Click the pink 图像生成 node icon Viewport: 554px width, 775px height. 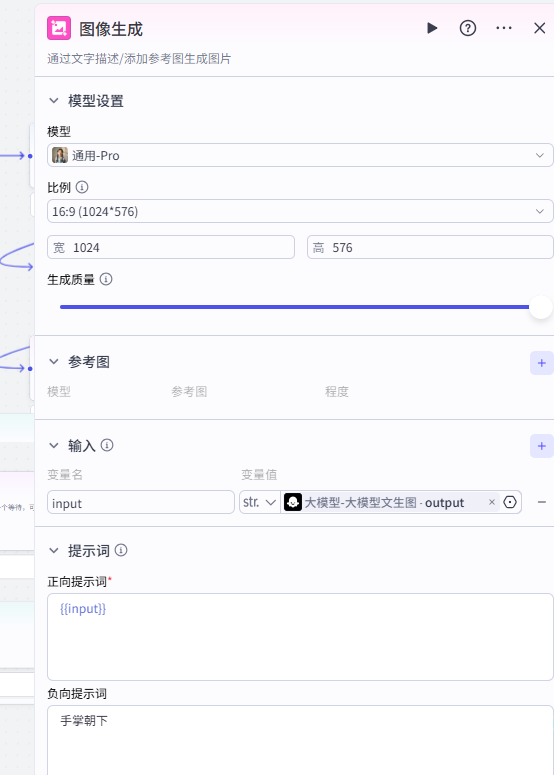(x=59, y=28)
